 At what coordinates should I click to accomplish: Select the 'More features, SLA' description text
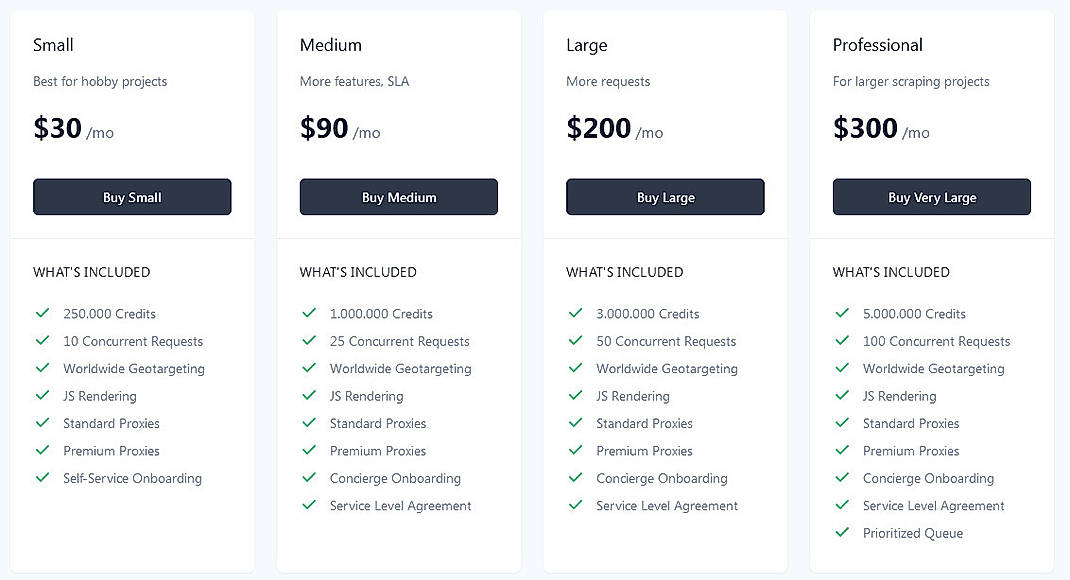[x=354, y=81]
